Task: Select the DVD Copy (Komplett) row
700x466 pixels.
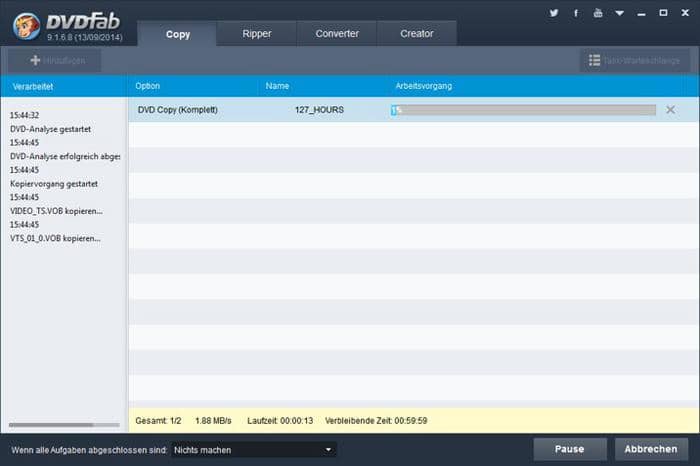Action: click(413, 110)
